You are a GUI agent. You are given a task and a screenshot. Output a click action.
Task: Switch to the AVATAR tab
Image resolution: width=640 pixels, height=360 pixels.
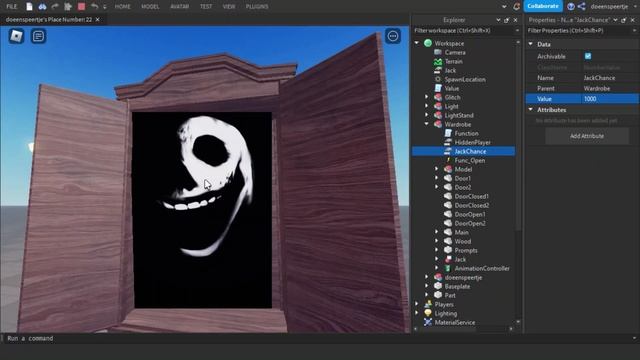tap(180, 7)
